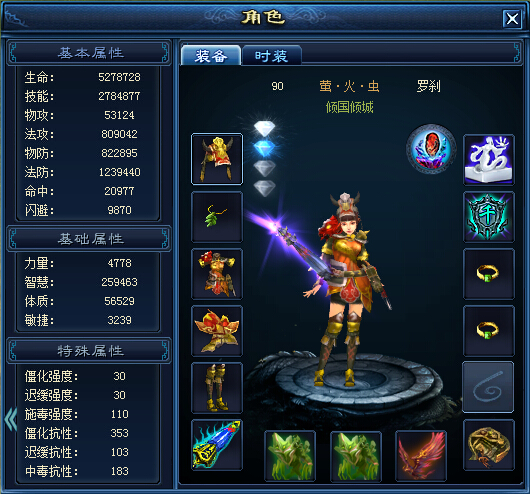Click the empty spiral accessory slot
Screen dimensions: 530x494
488,387
